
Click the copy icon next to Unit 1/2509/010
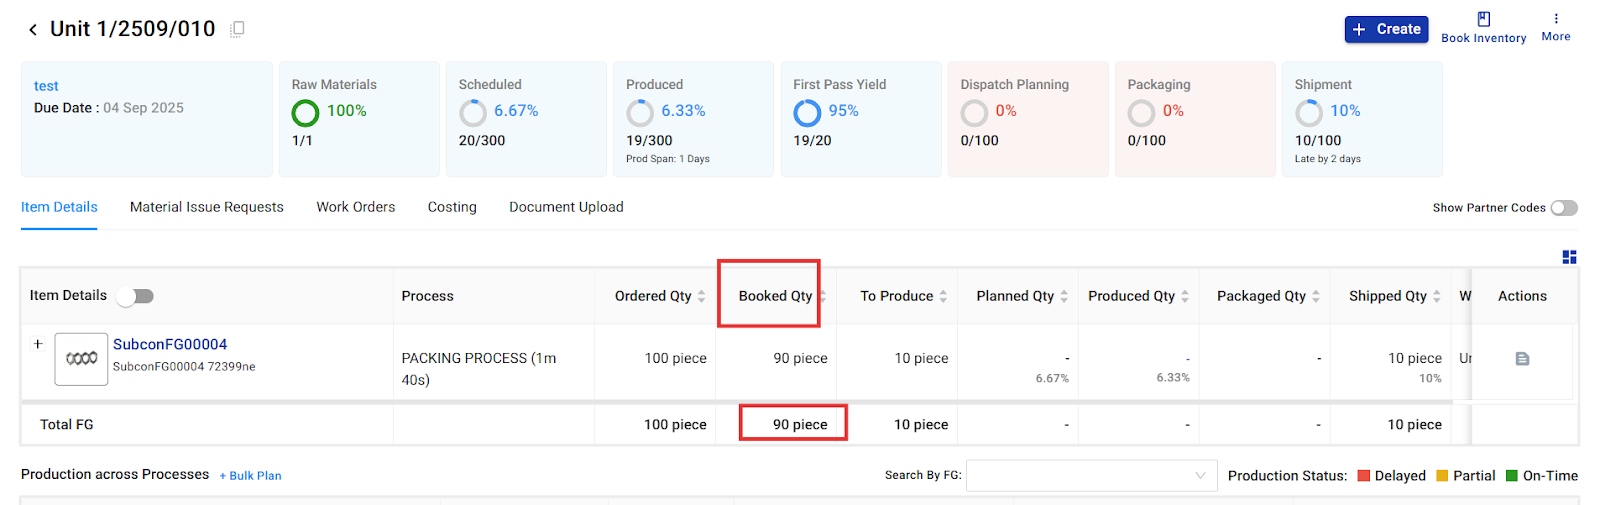(237, 30)
